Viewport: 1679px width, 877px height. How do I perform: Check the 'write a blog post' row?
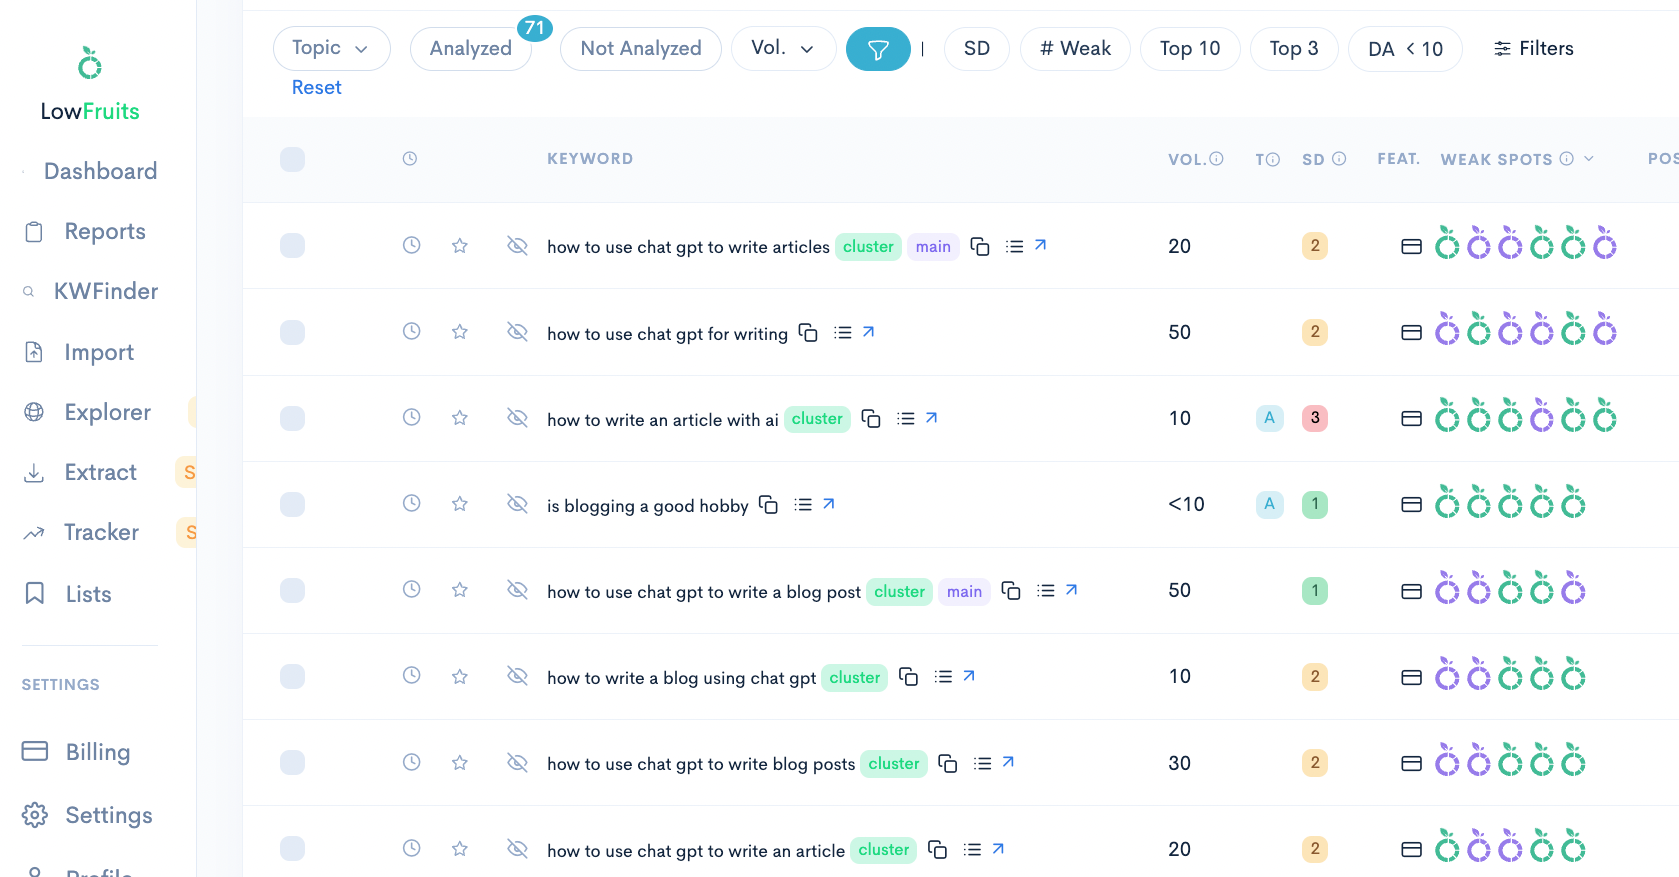292,590
